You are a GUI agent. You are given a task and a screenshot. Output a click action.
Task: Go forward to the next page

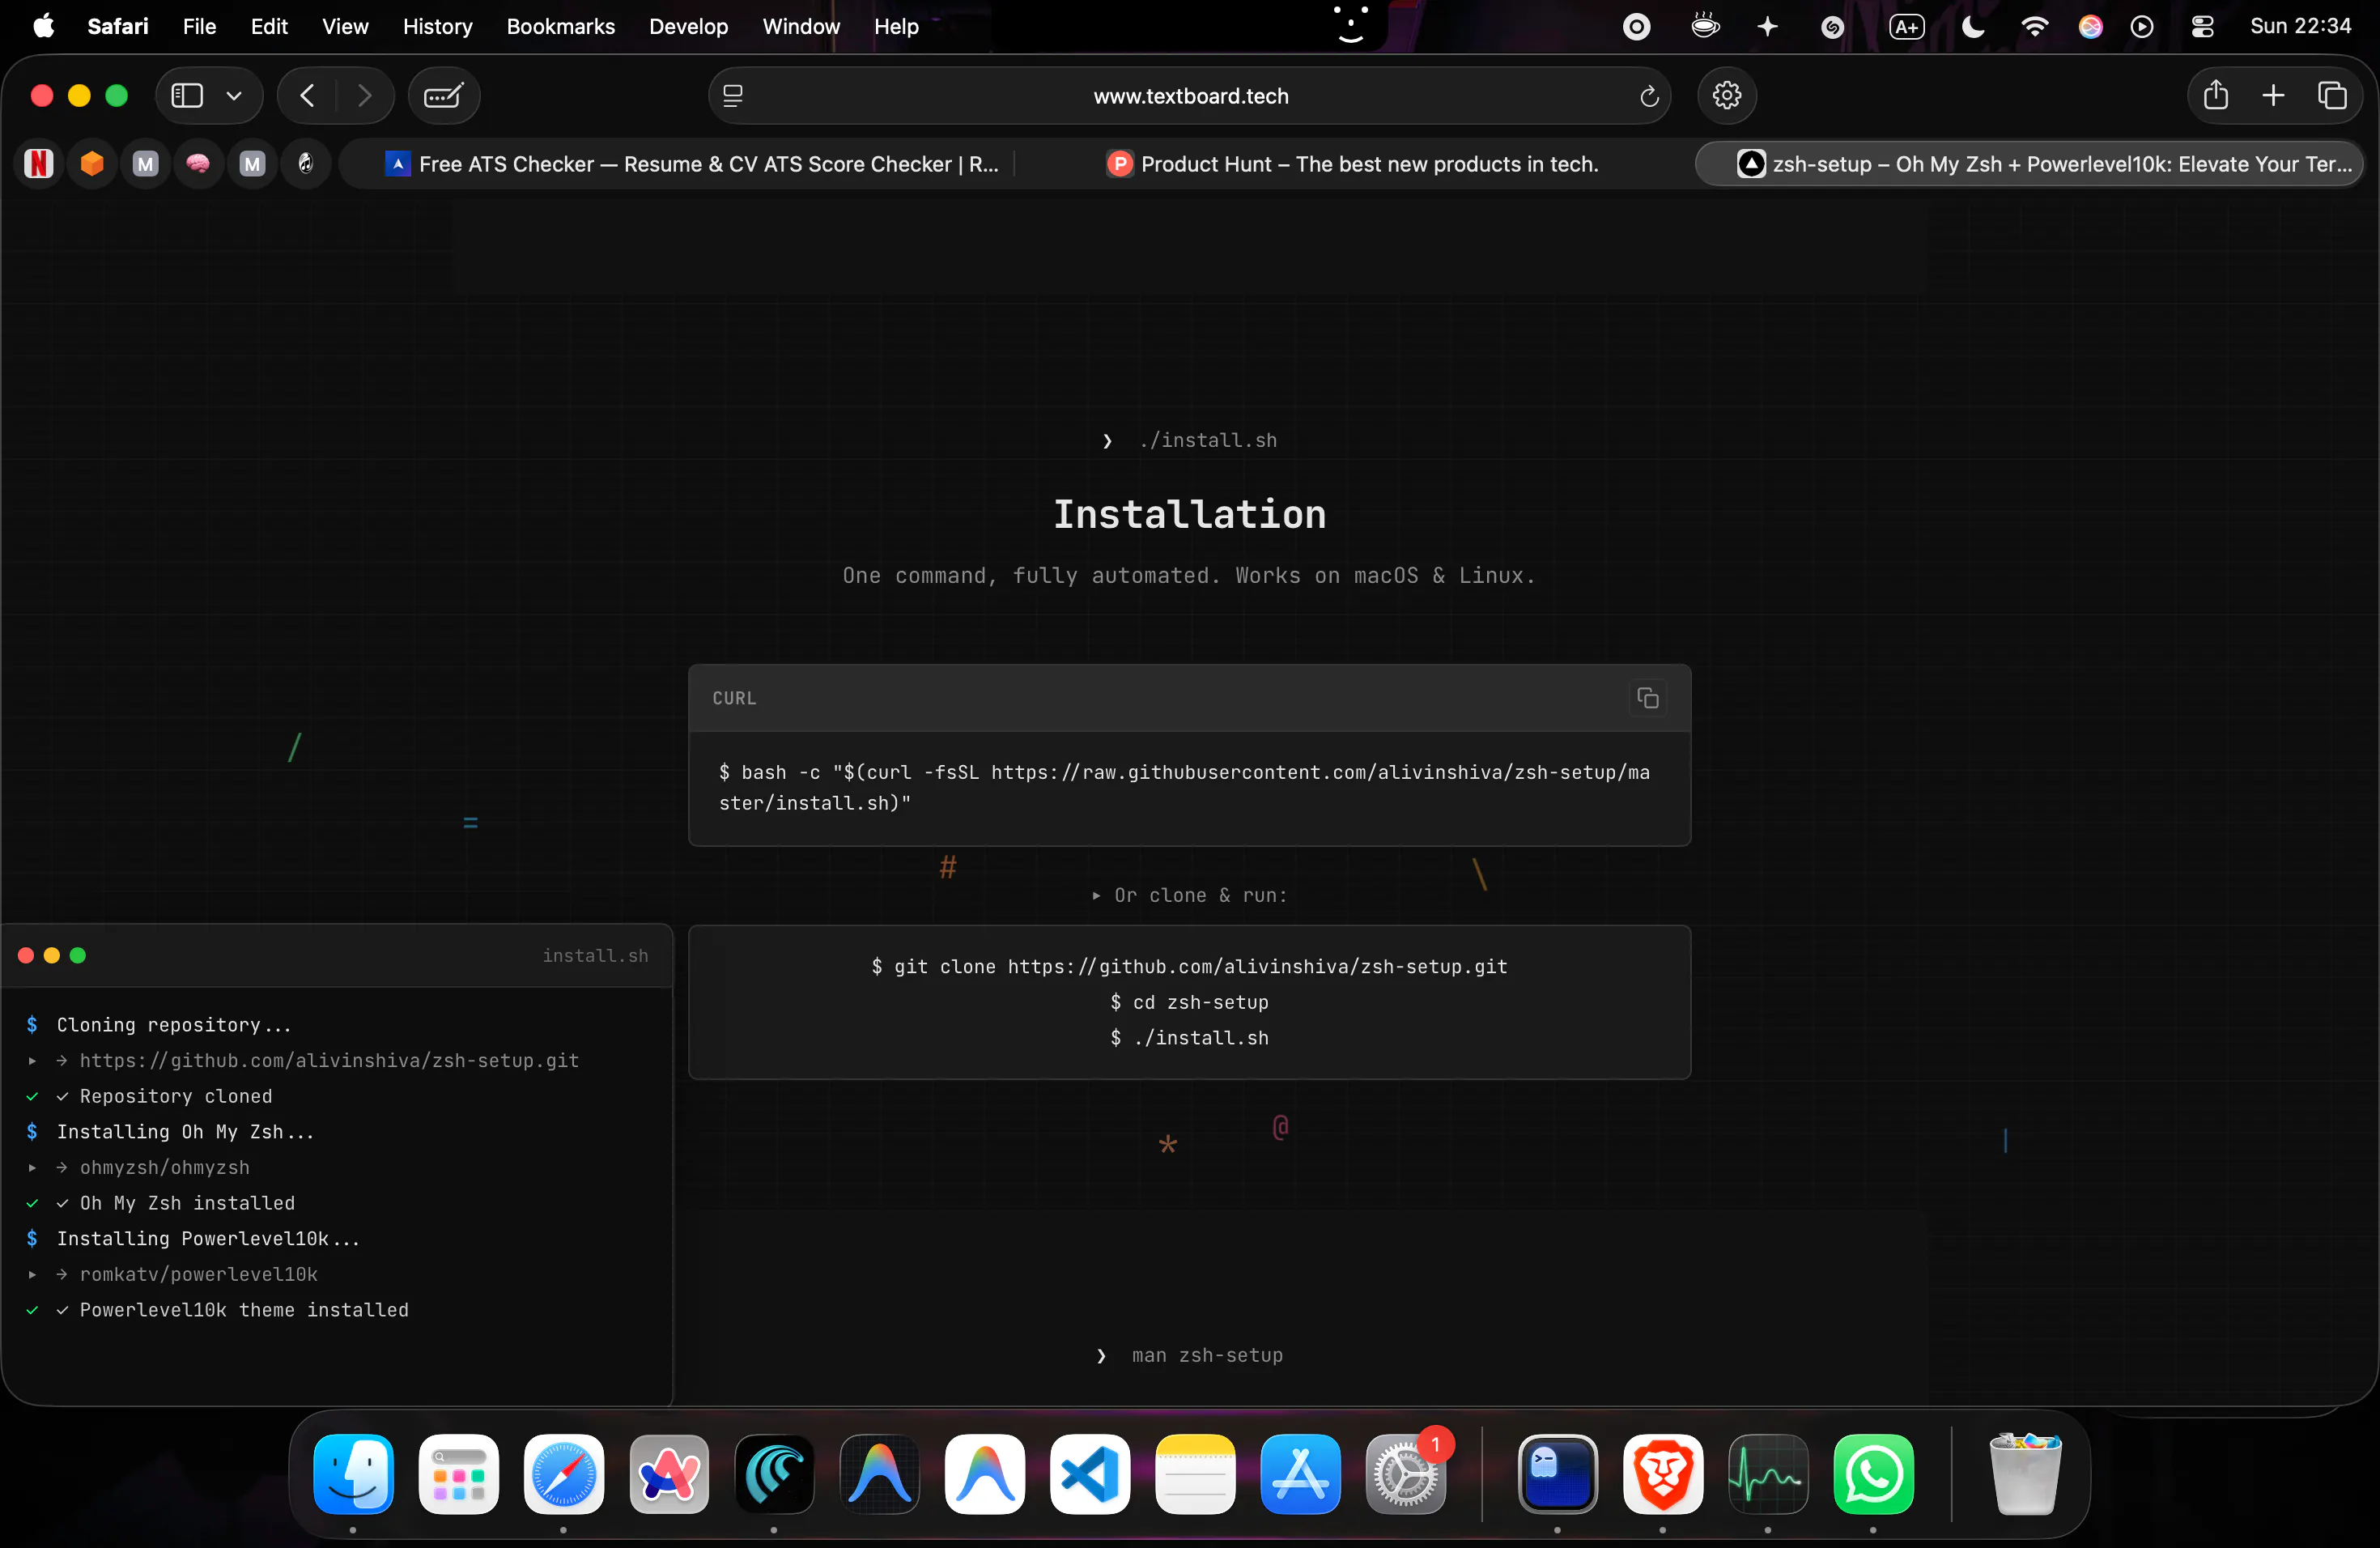pos(364,96)
